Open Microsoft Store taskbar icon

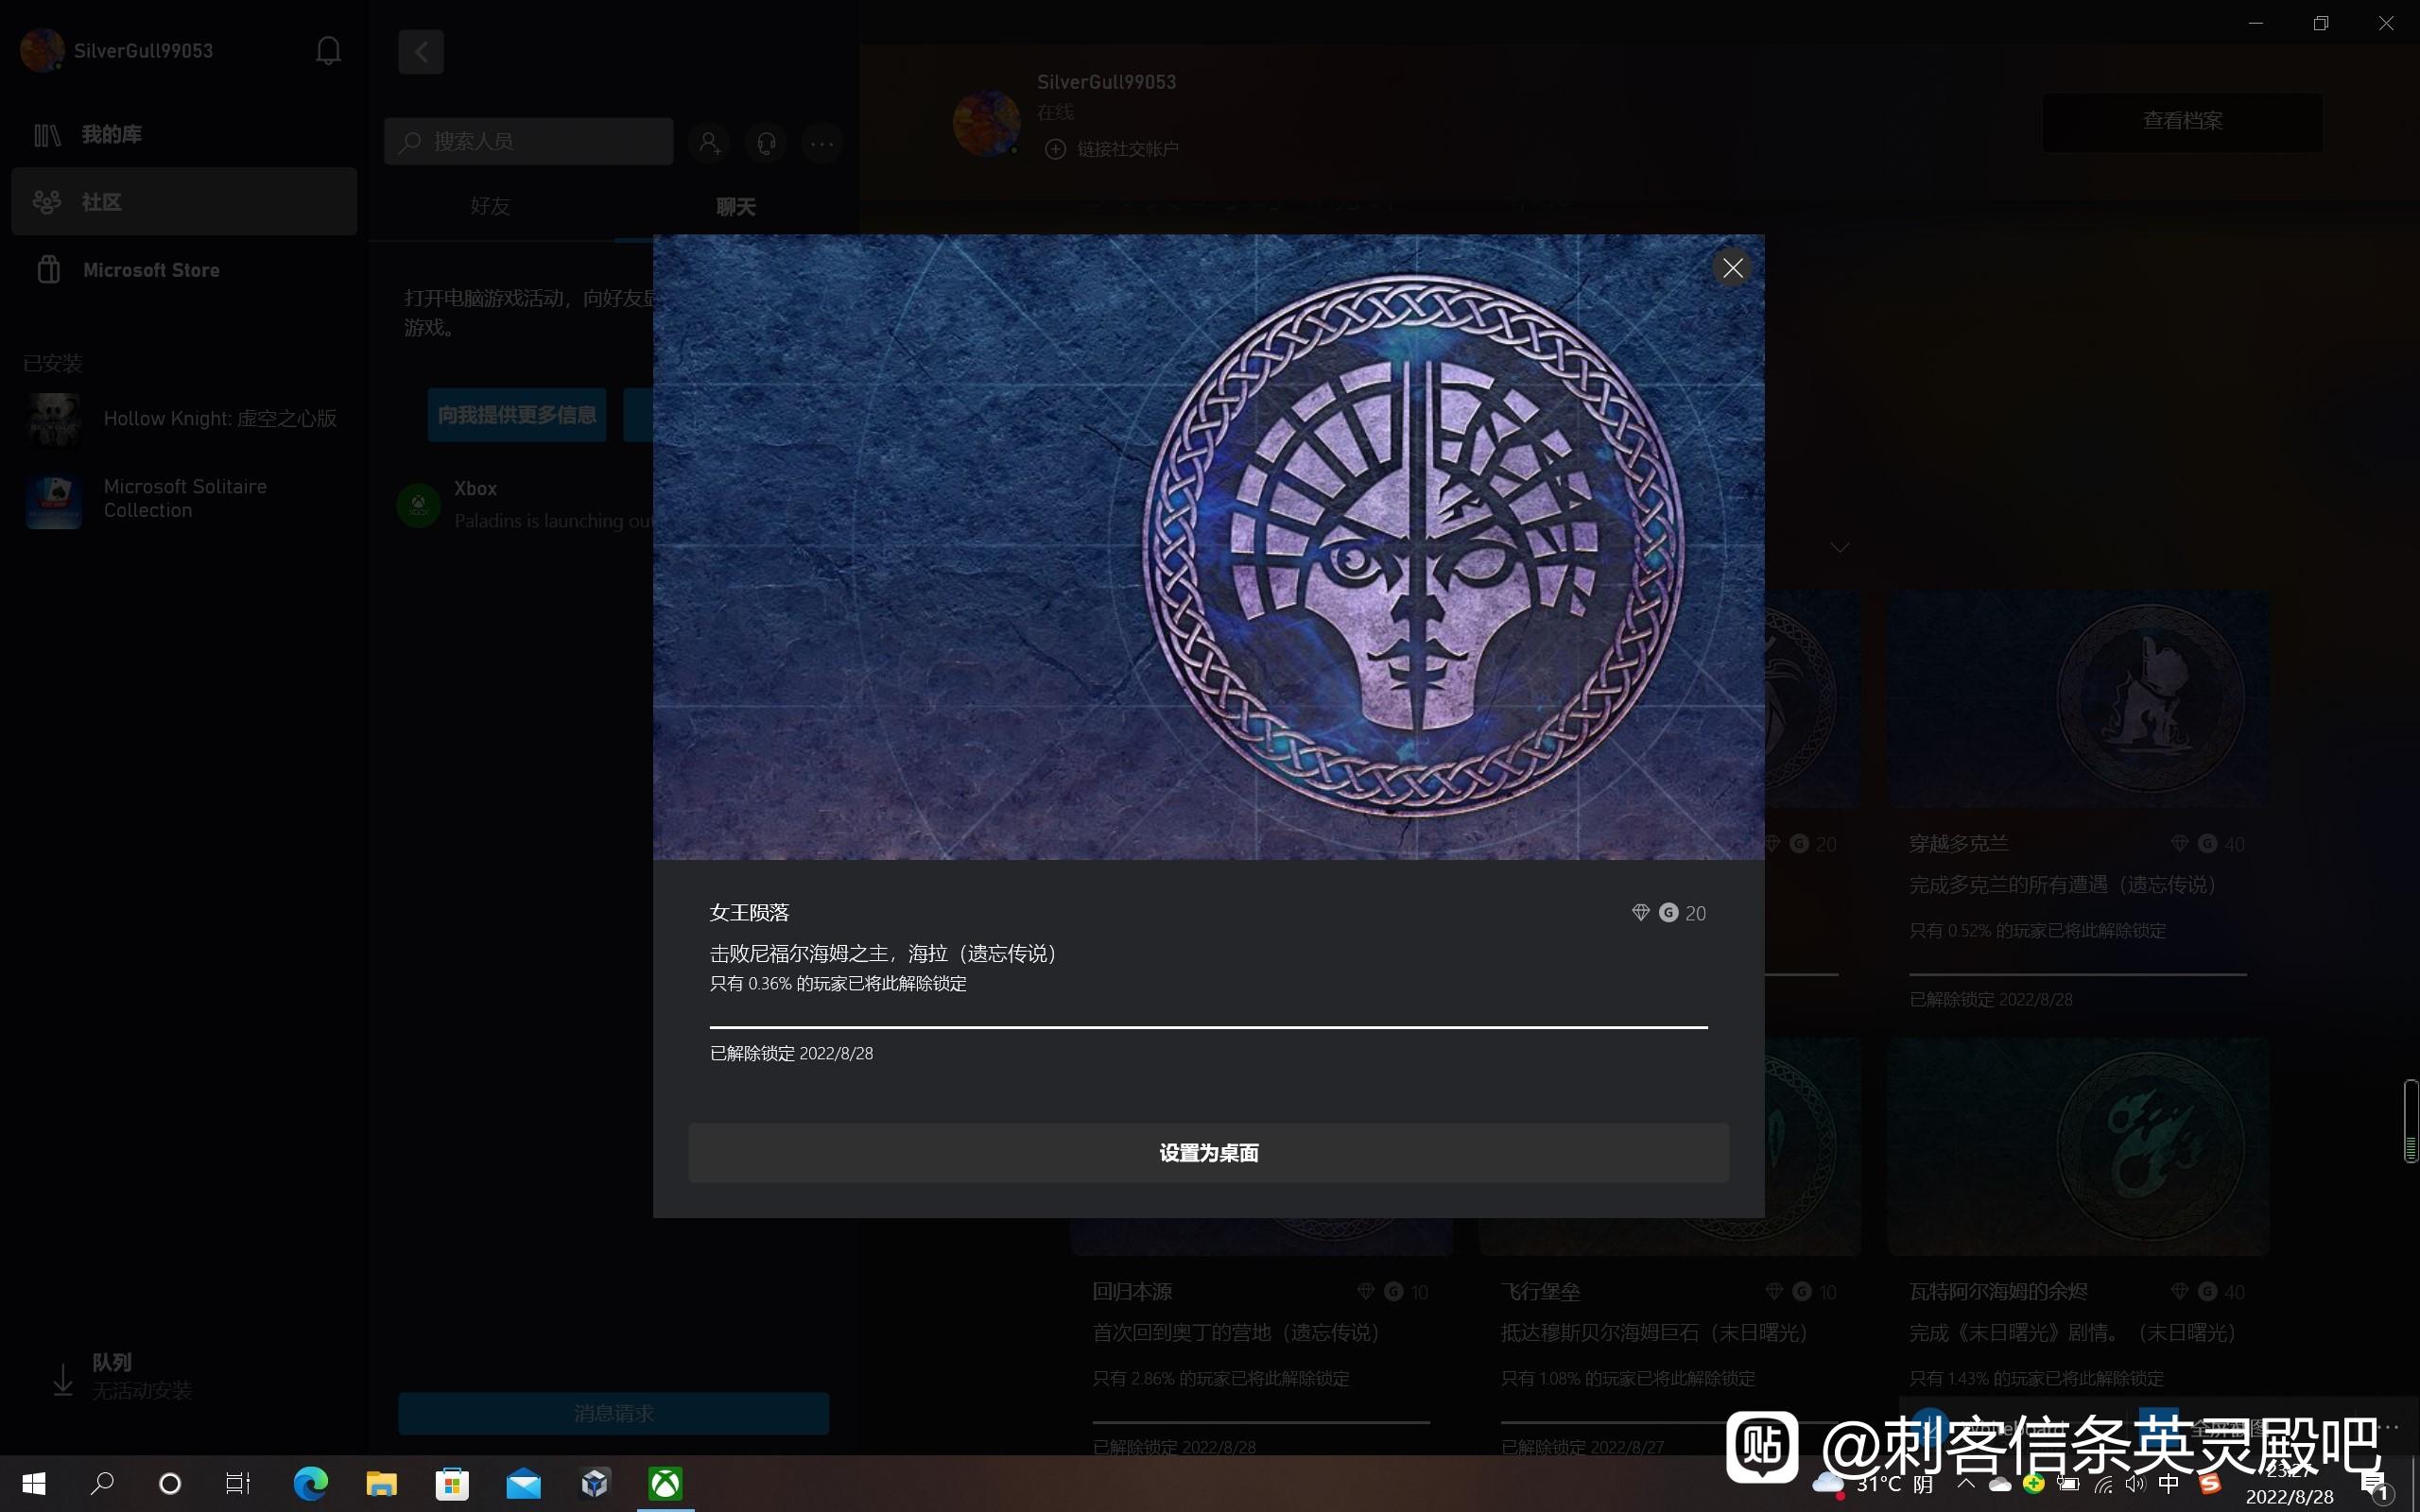(452, 1484)
